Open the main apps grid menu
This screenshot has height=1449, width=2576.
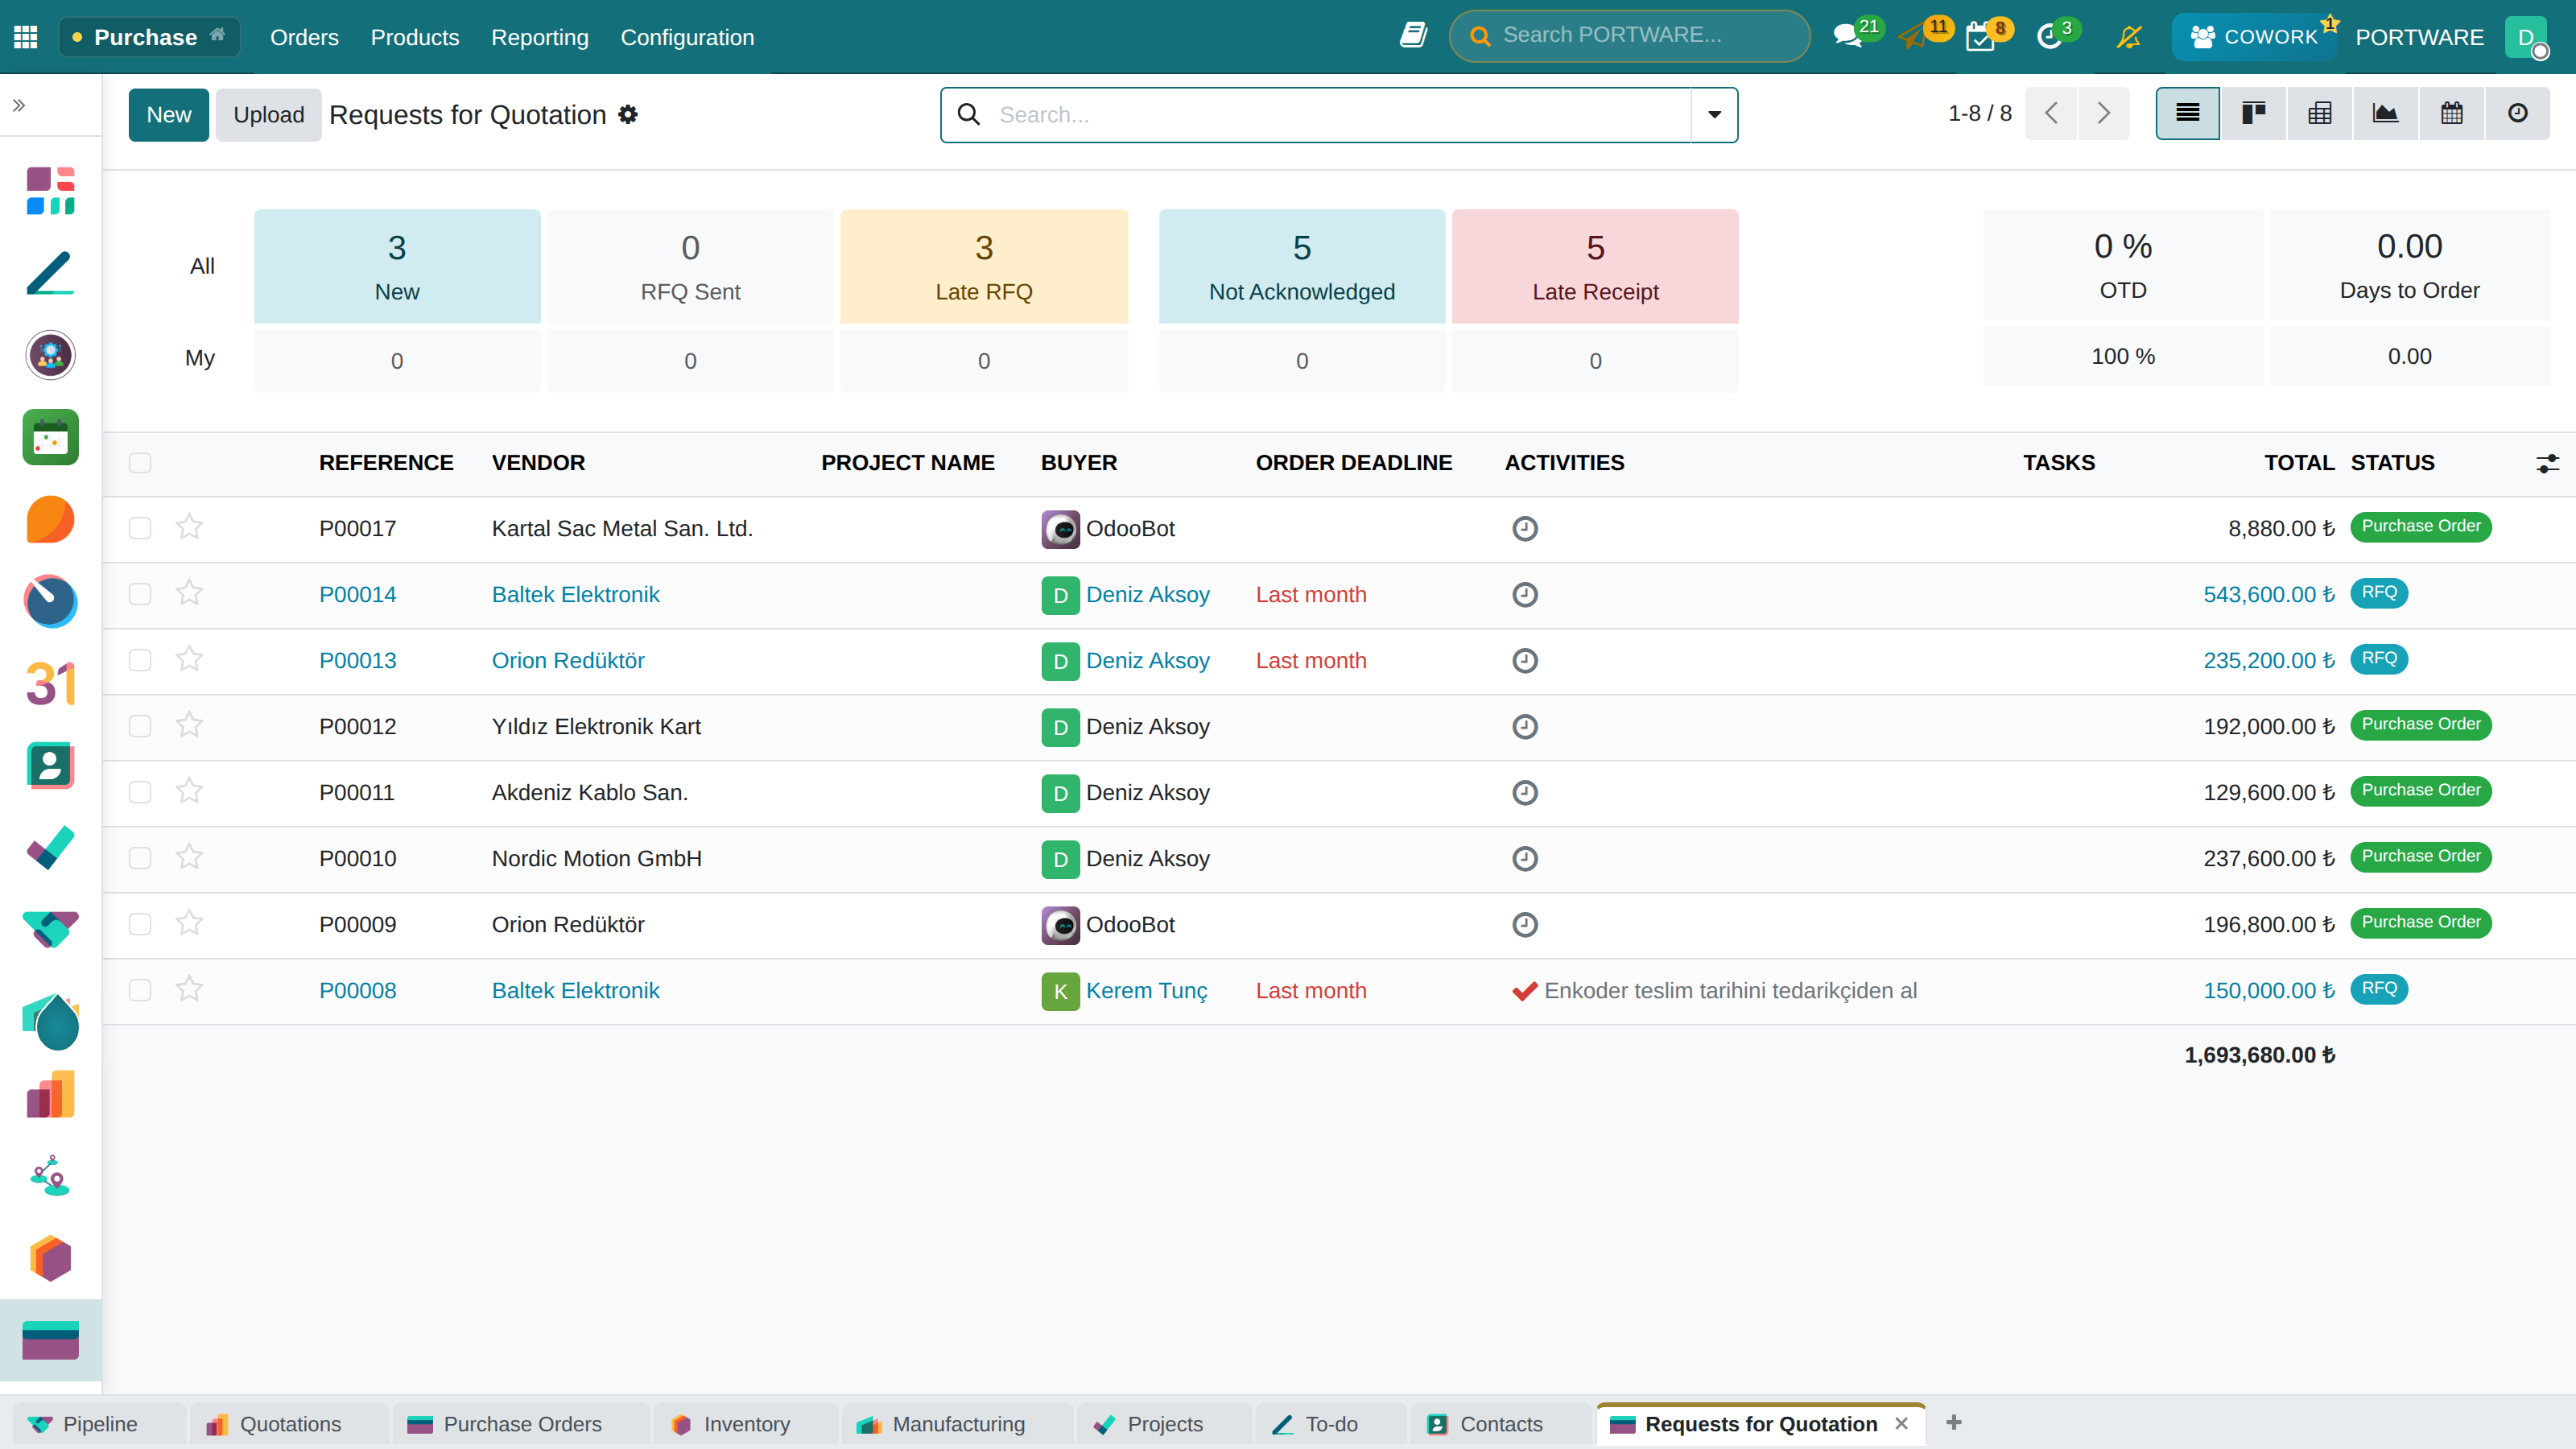26,37
